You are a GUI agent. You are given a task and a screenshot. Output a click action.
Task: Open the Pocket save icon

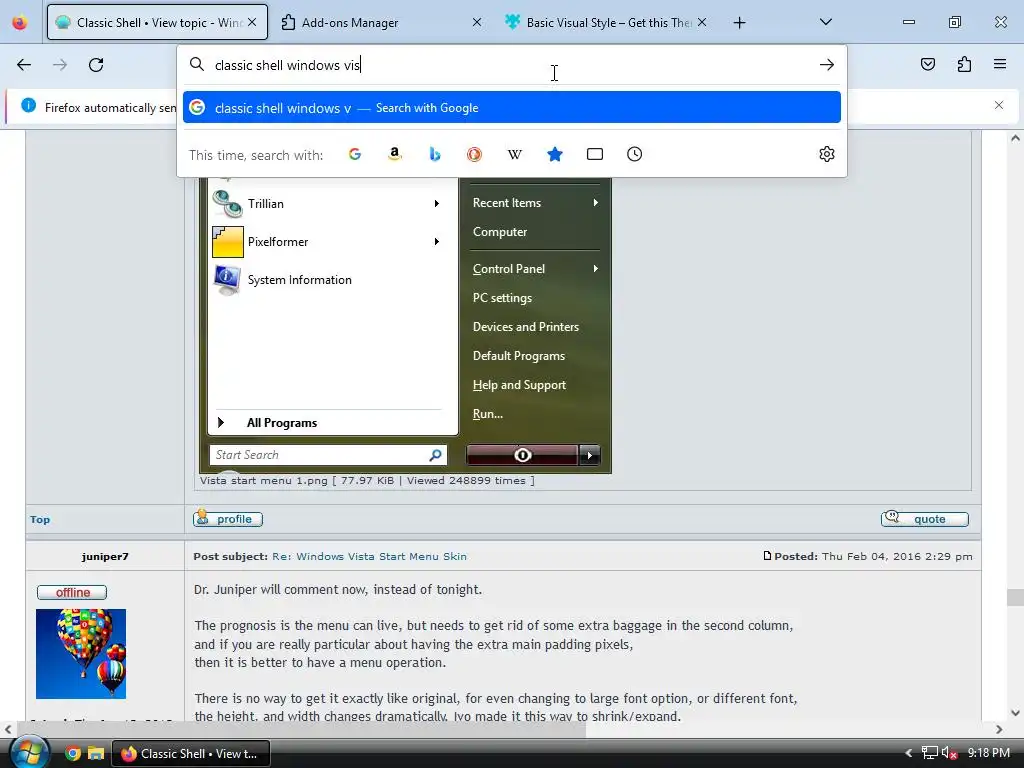[x=927, y=64]
